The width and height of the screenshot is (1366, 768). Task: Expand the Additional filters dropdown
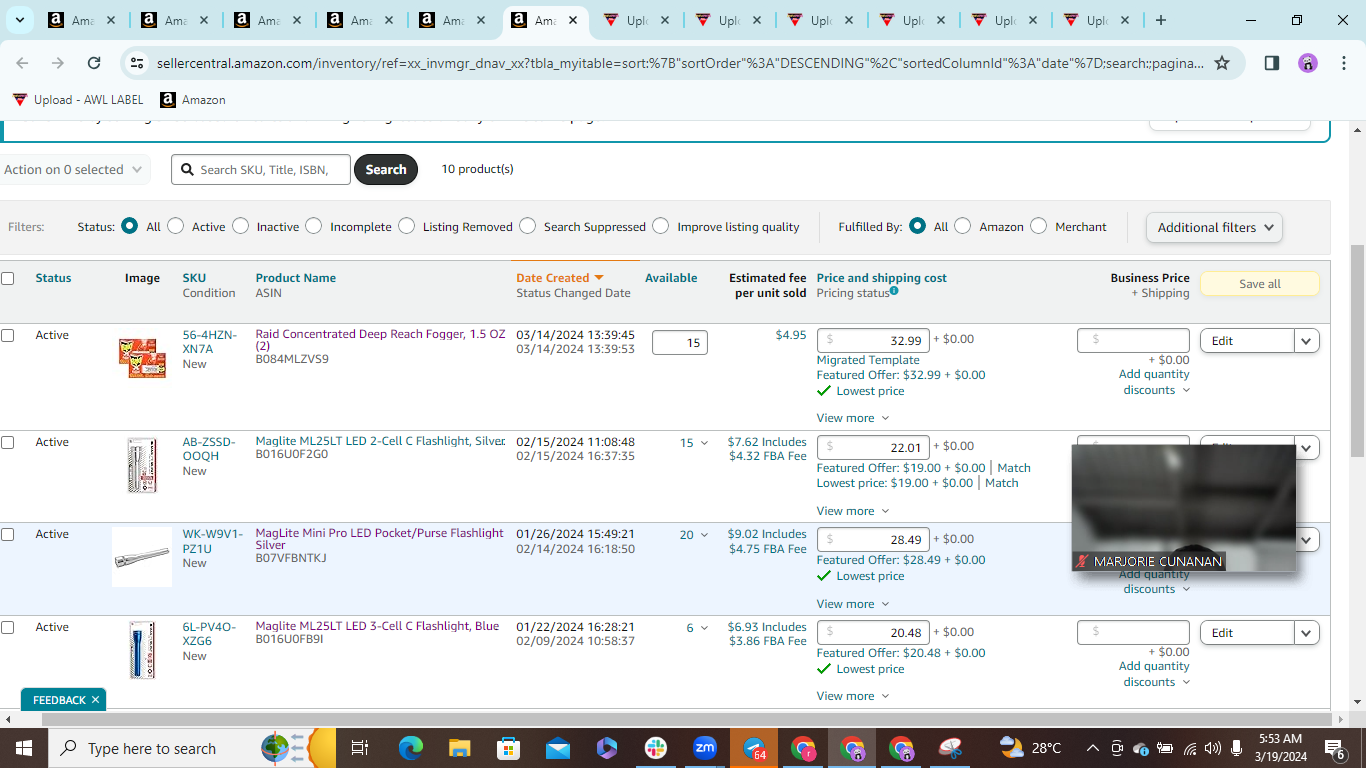click(x=1214, y=227)
